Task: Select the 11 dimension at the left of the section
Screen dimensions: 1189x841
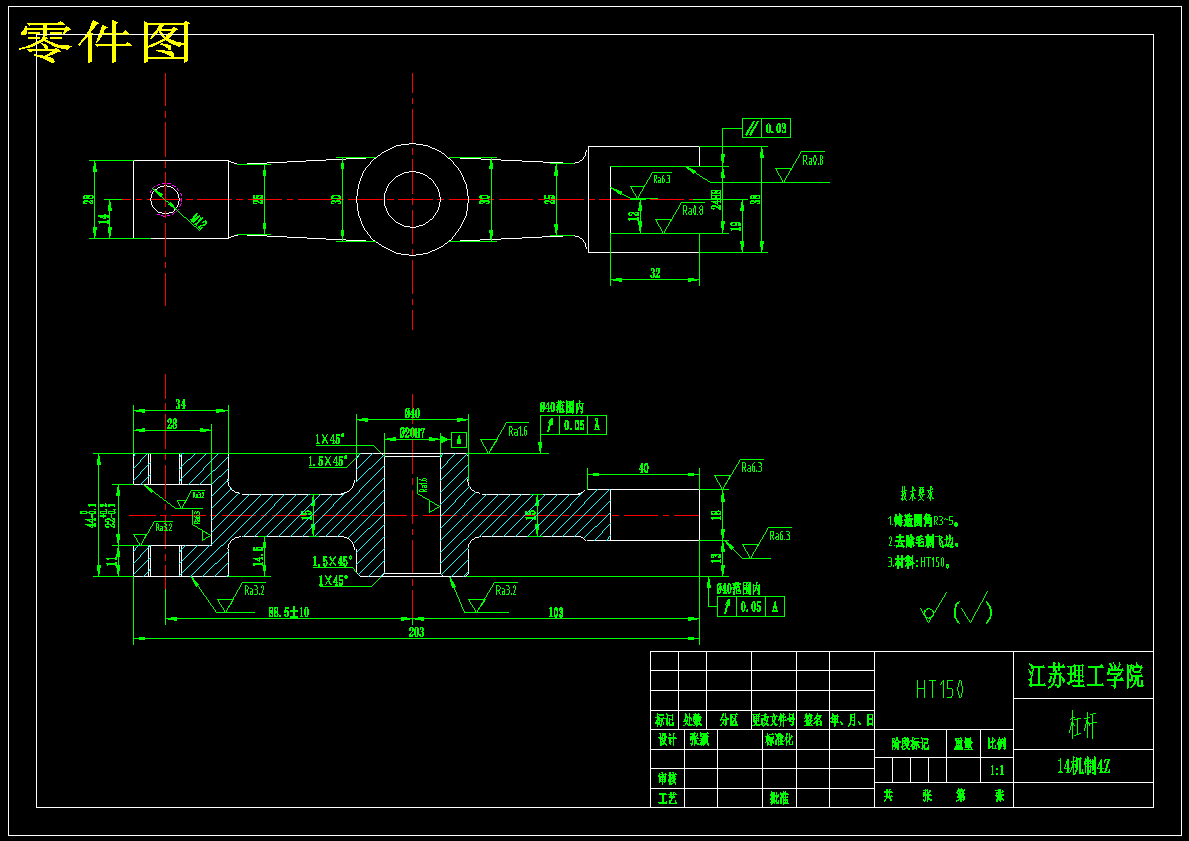Action: click(111, 562)
